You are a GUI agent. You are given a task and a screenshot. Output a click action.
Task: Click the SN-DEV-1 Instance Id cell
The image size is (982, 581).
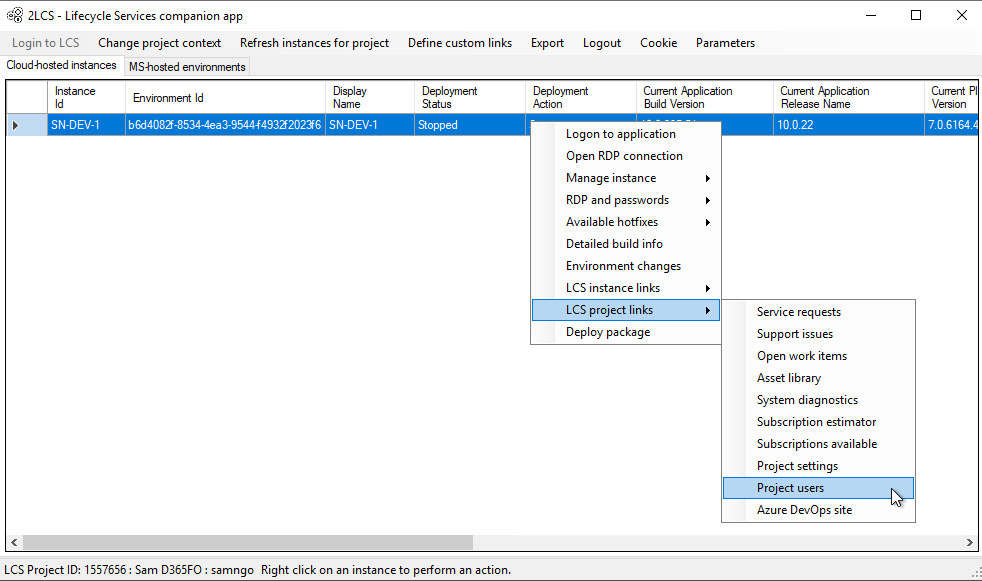pyautogui.click(x=86, y=125)
